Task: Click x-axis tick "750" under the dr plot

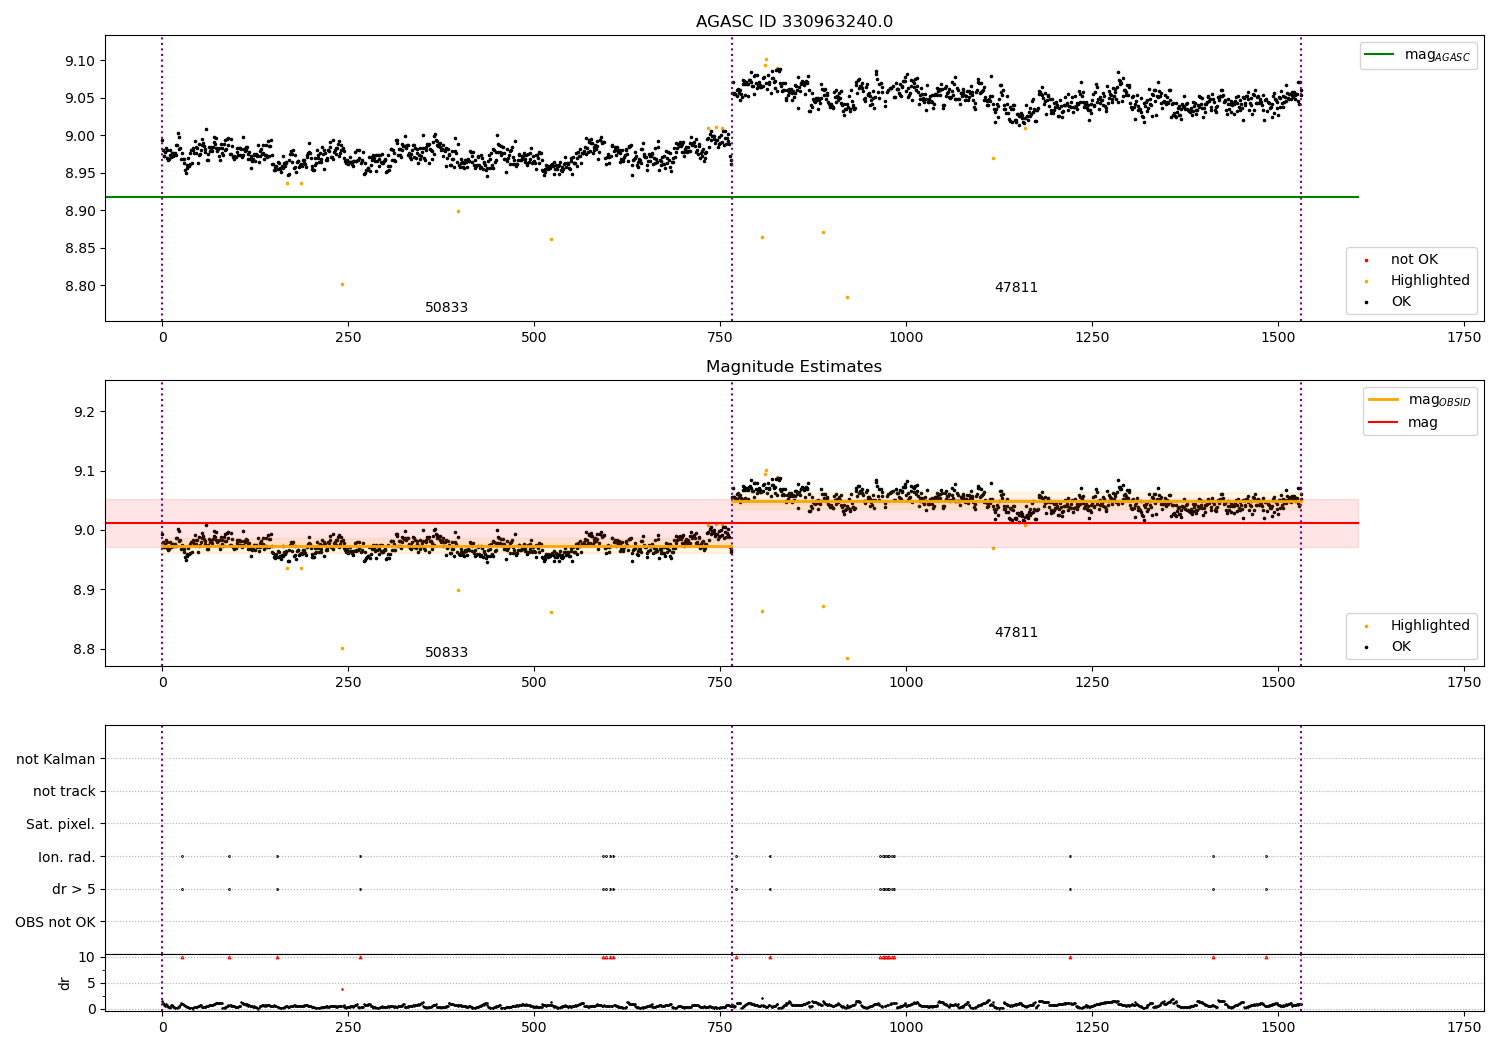Action: [720, 1027]
